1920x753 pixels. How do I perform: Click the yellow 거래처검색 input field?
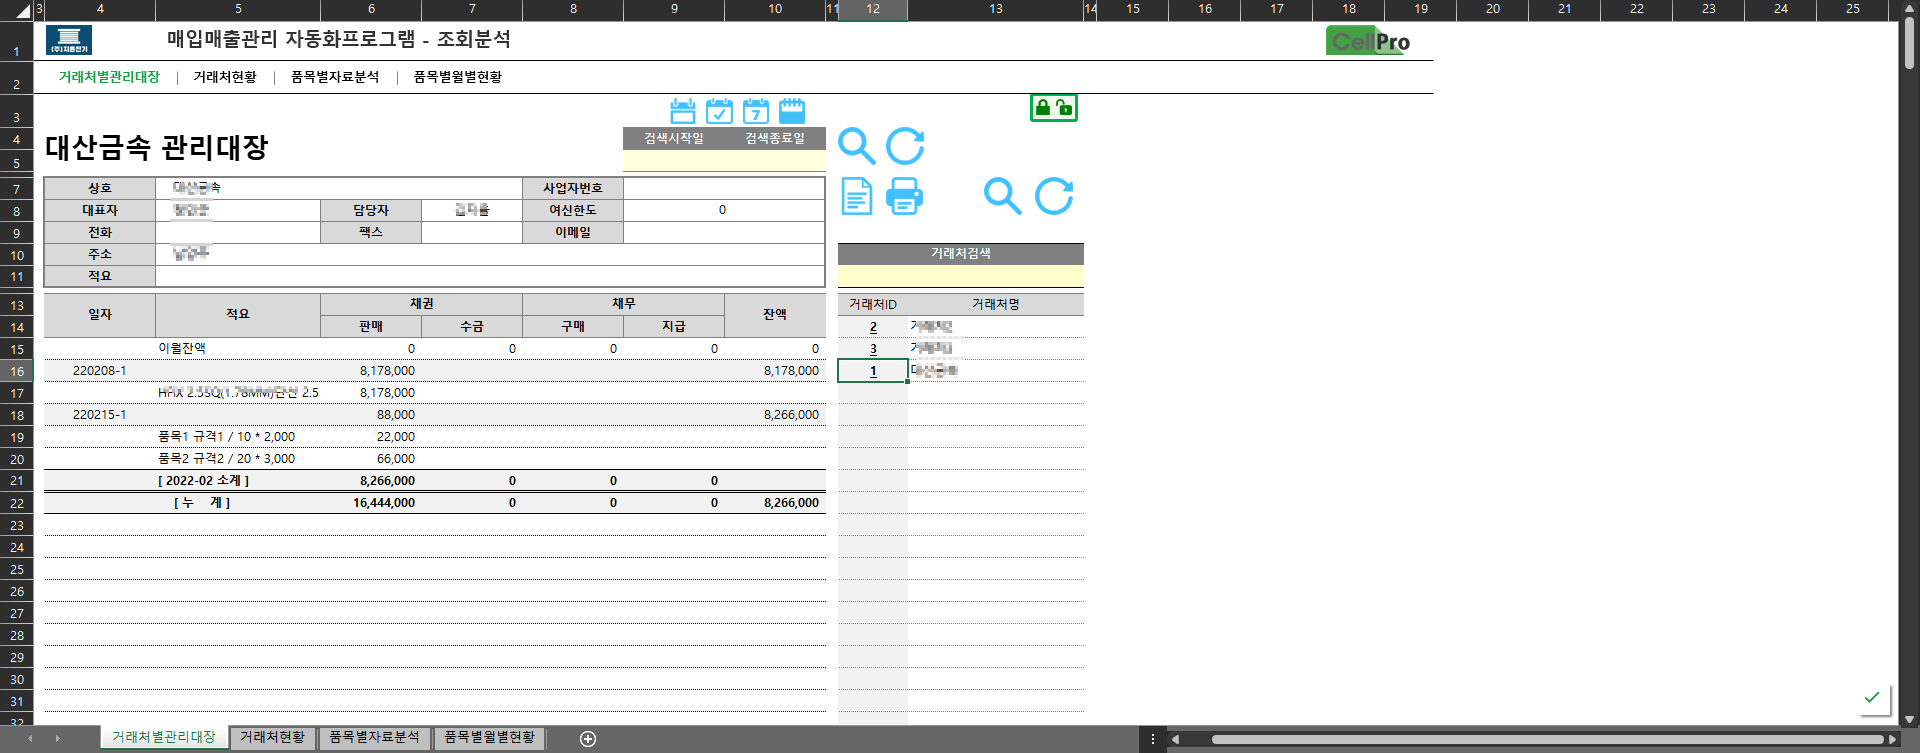click(960, 276)
